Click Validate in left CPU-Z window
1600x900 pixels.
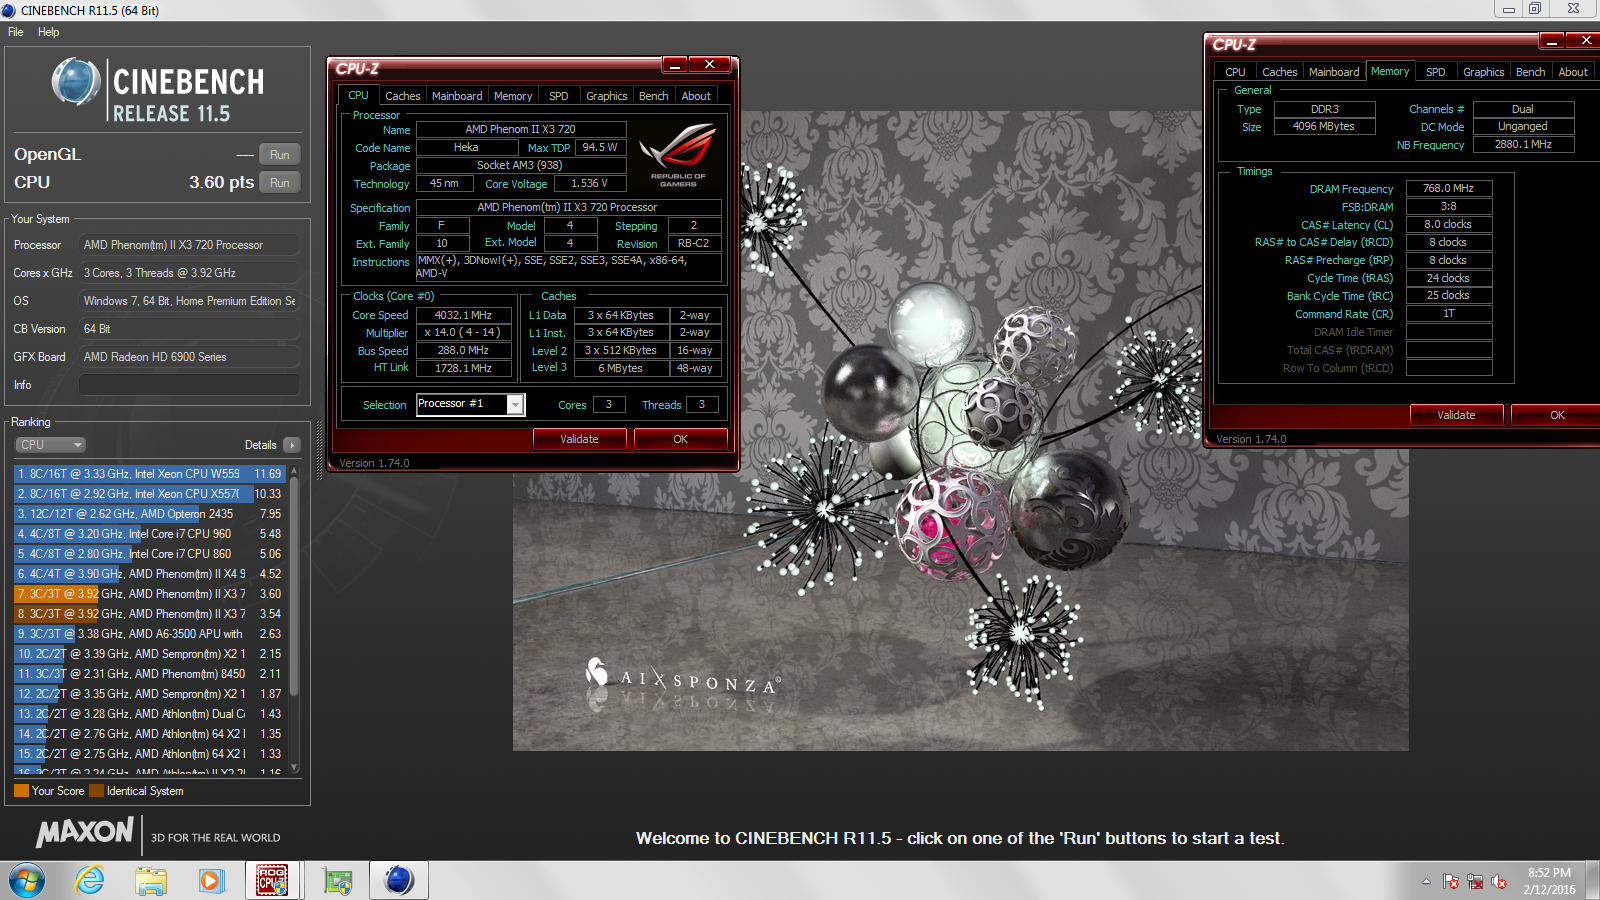pyautogui.click(x=579, y=439)
